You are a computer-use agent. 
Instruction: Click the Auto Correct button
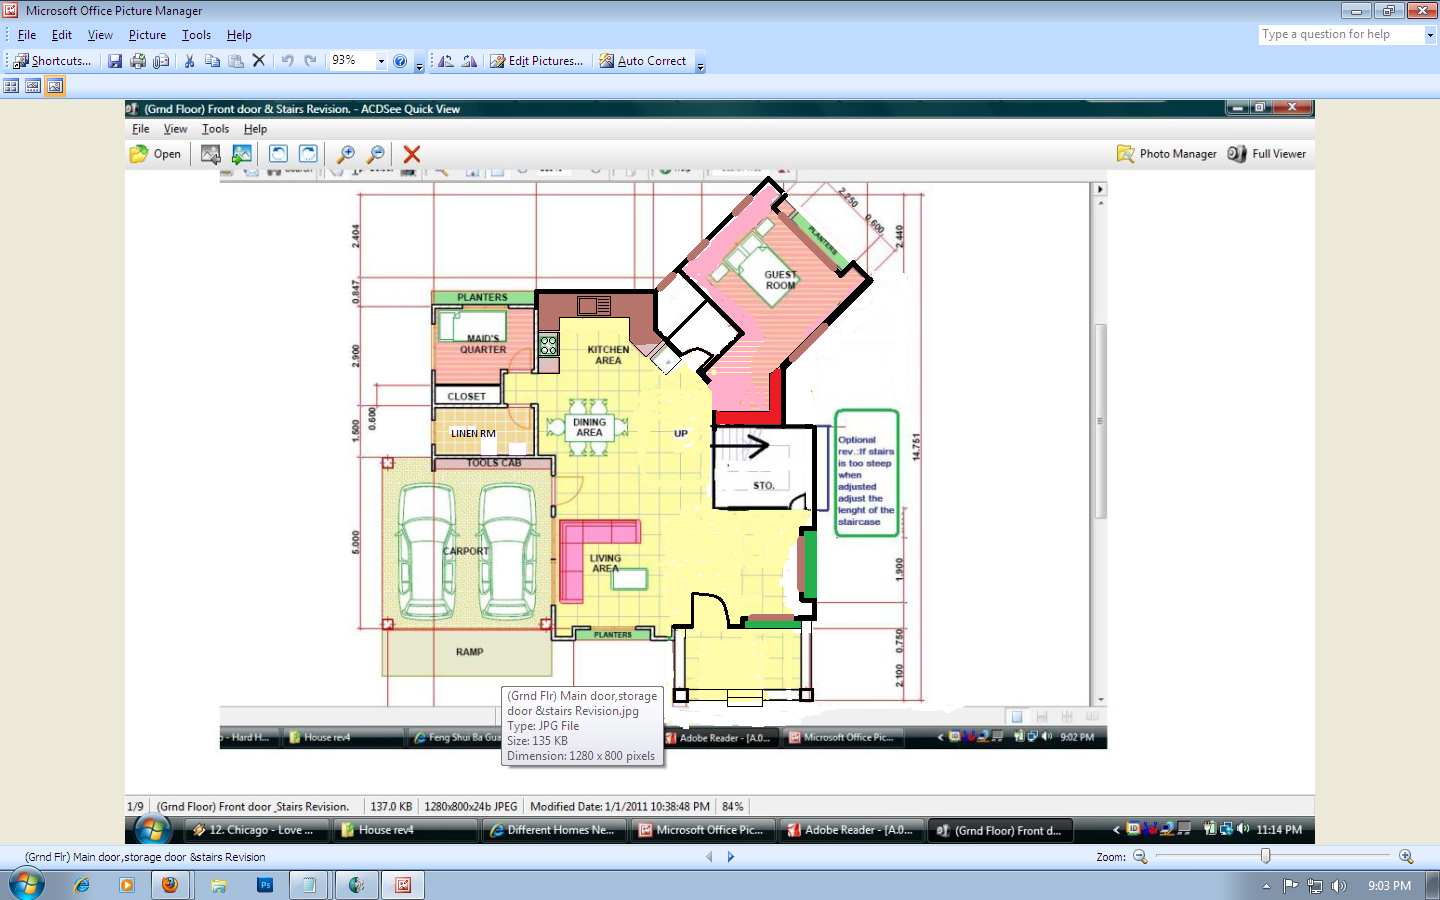(642, 61)
